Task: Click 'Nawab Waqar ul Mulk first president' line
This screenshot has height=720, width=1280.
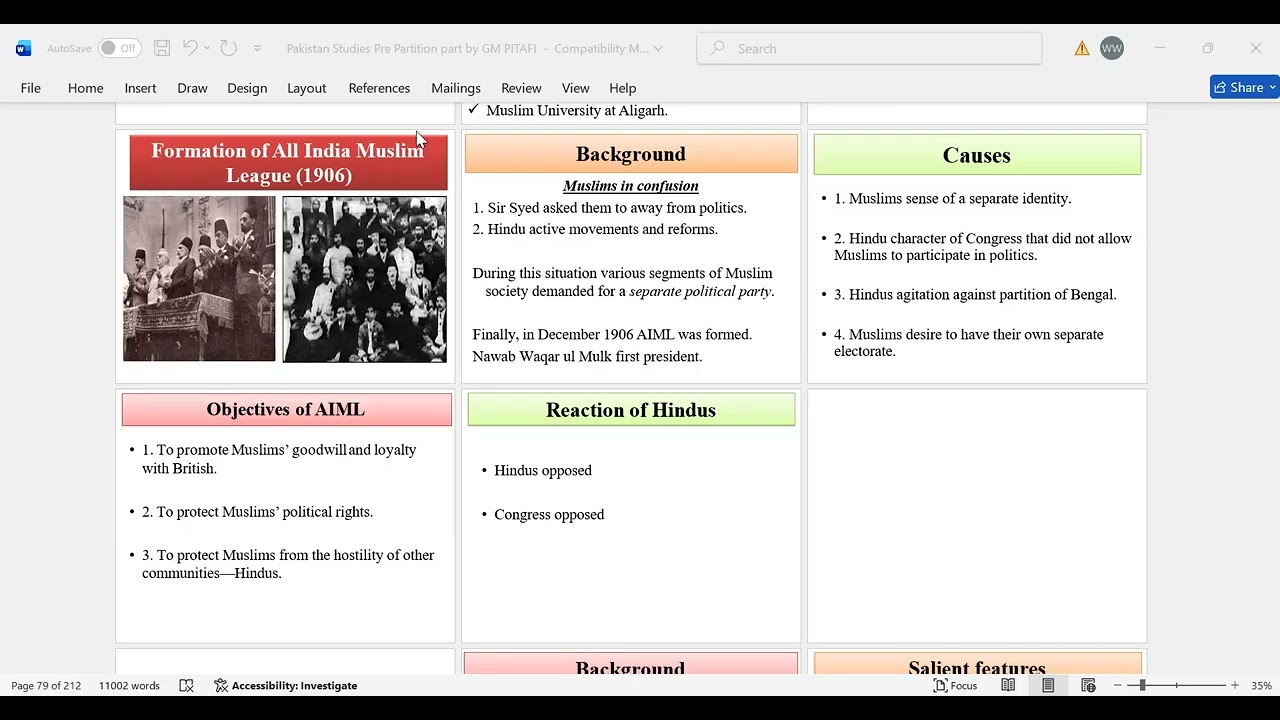Action: (x=587, y=356)
